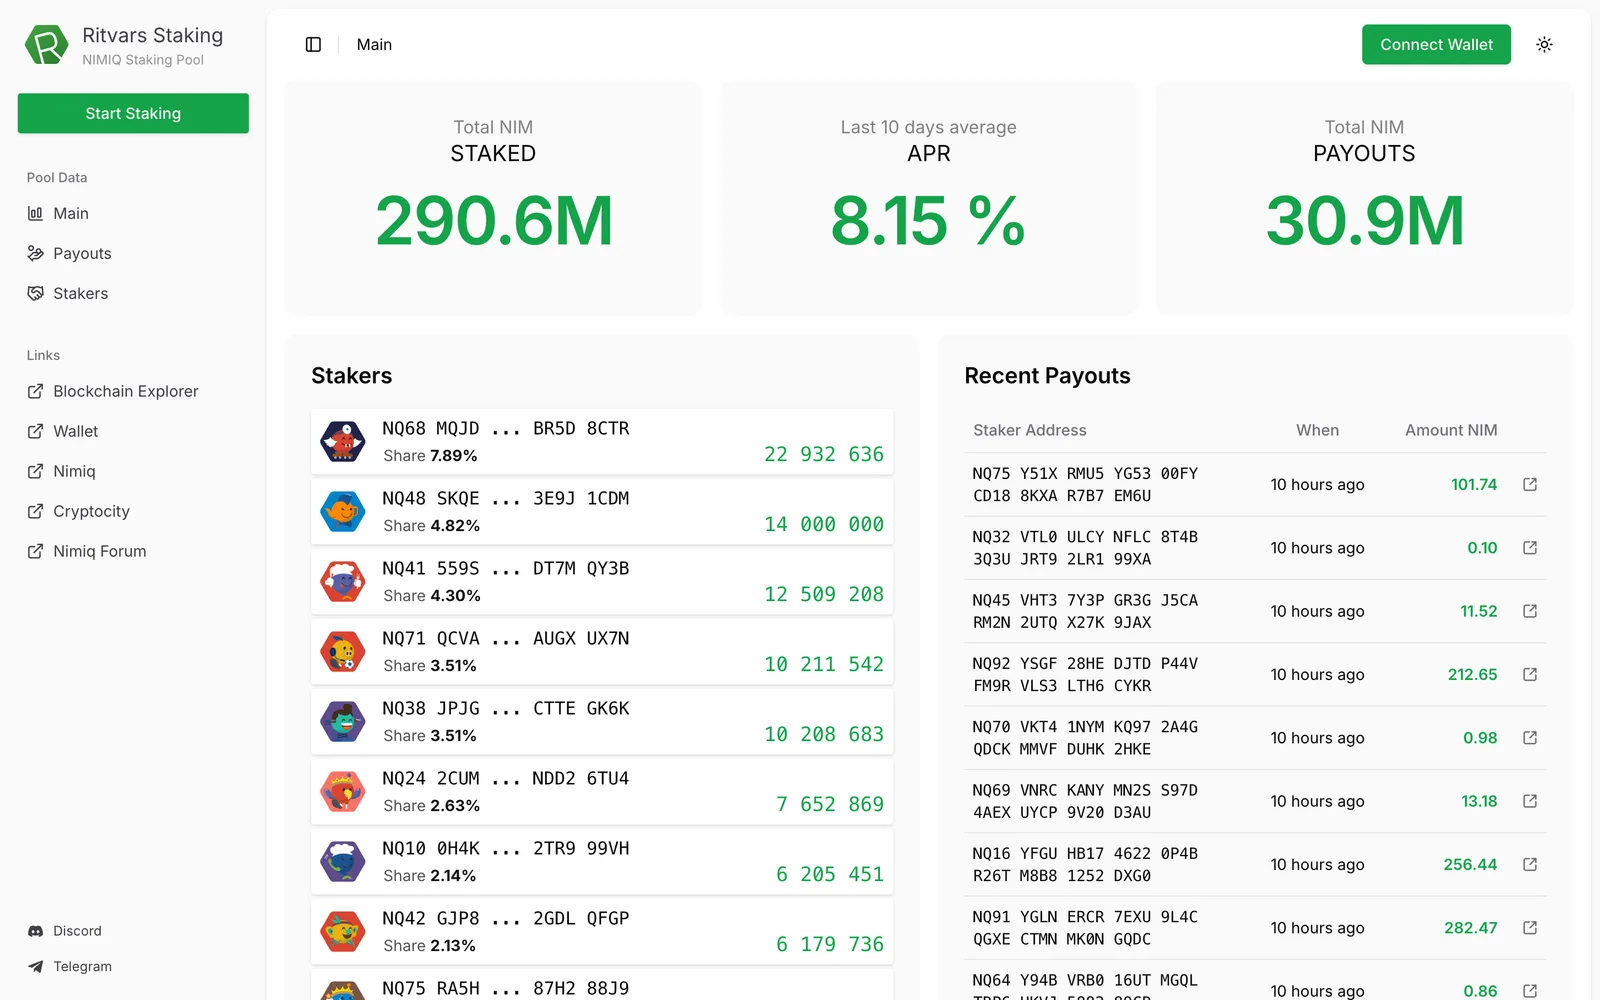The height and width of the screenshot is (1000, 1600).
Task: Click payout address starting NQ75 Y51X
Action: coord(1085,484)
